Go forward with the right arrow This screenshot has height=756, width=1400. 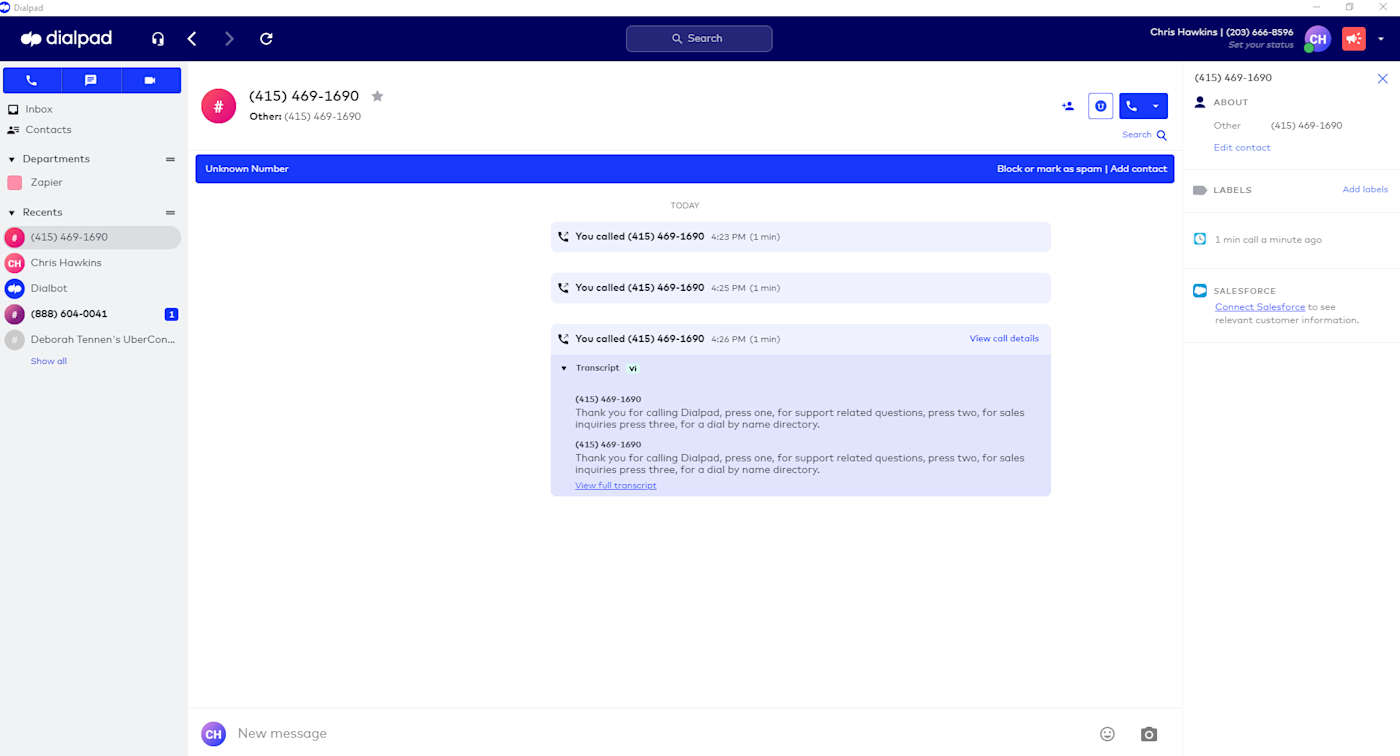pos(229,39)
